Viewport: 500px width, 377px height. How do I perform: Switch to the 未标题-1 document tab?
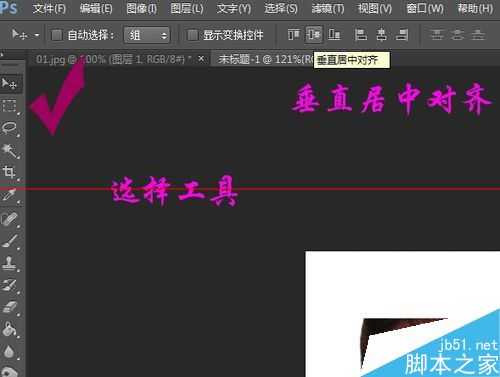pyautogui.click(x=263, y=60)
